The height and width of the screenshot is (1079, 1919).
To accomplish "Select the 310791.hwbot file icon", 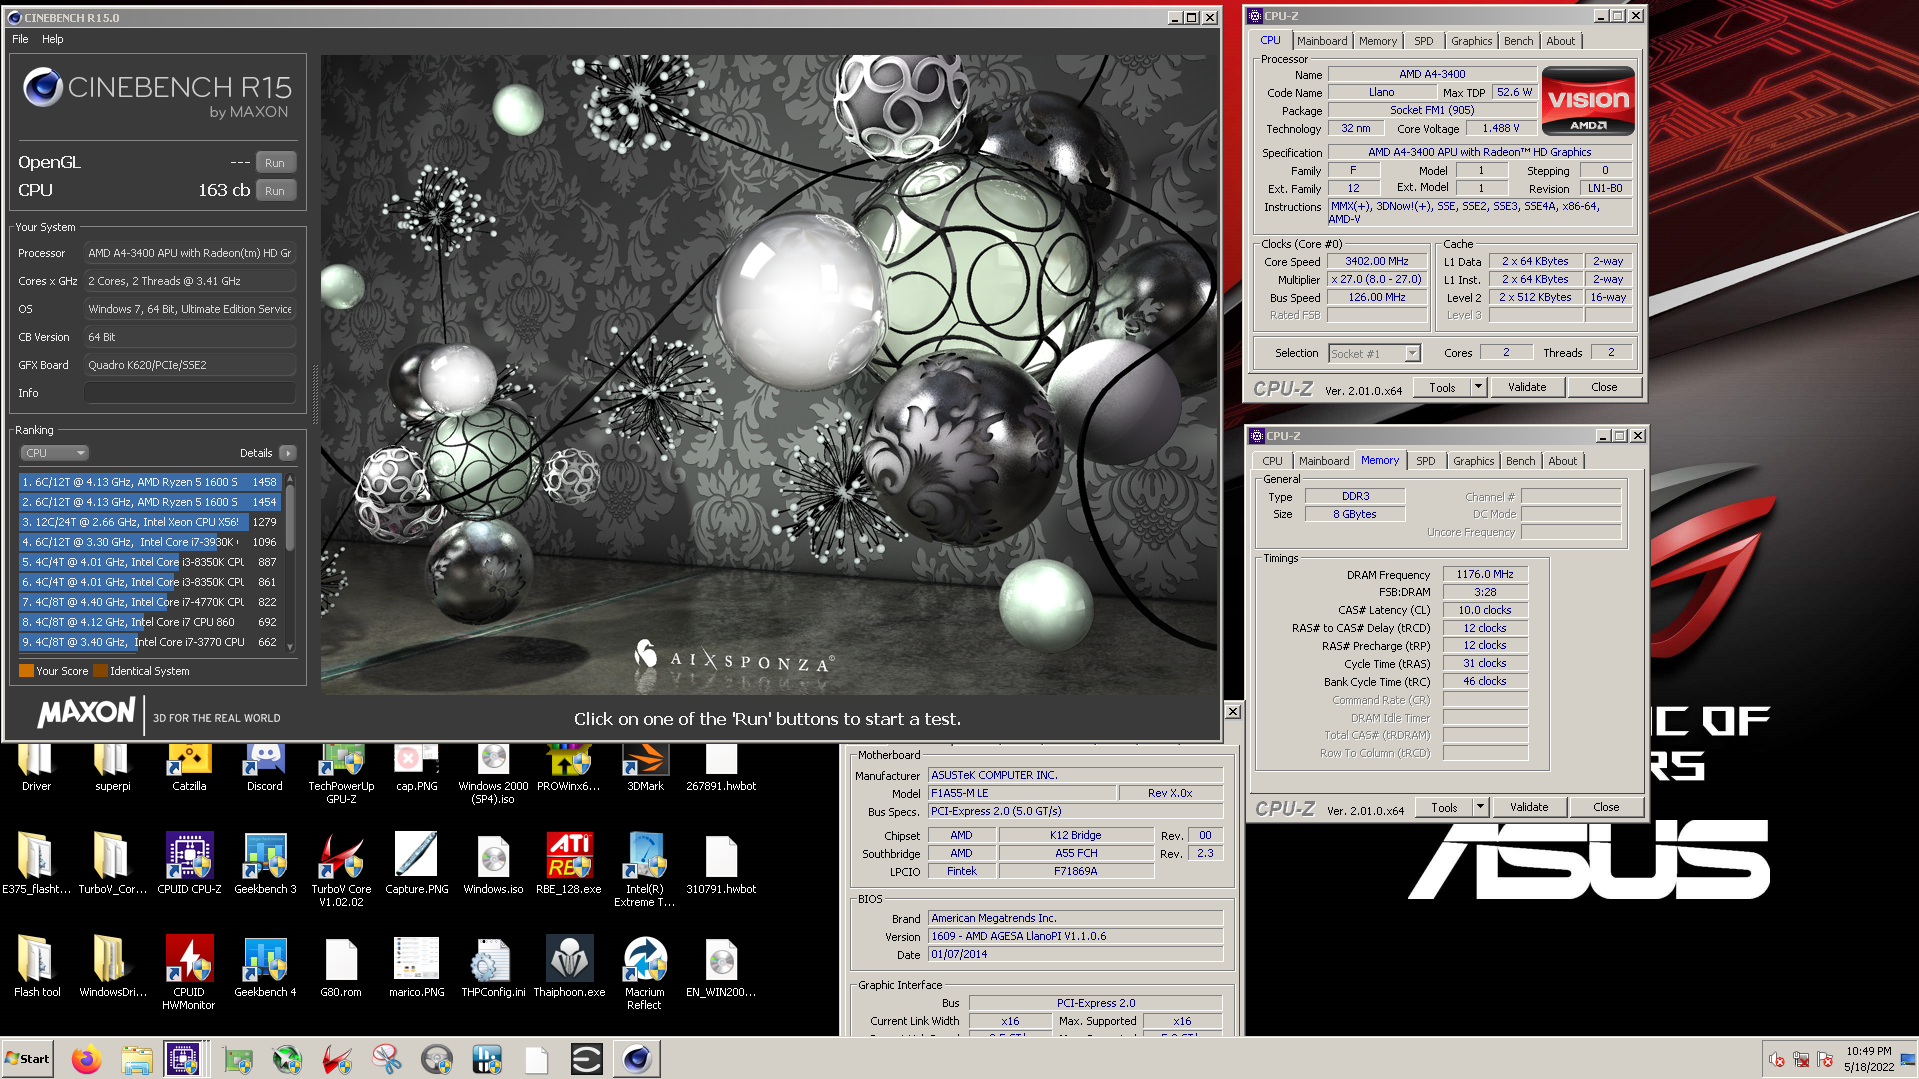I will (721, 863).
